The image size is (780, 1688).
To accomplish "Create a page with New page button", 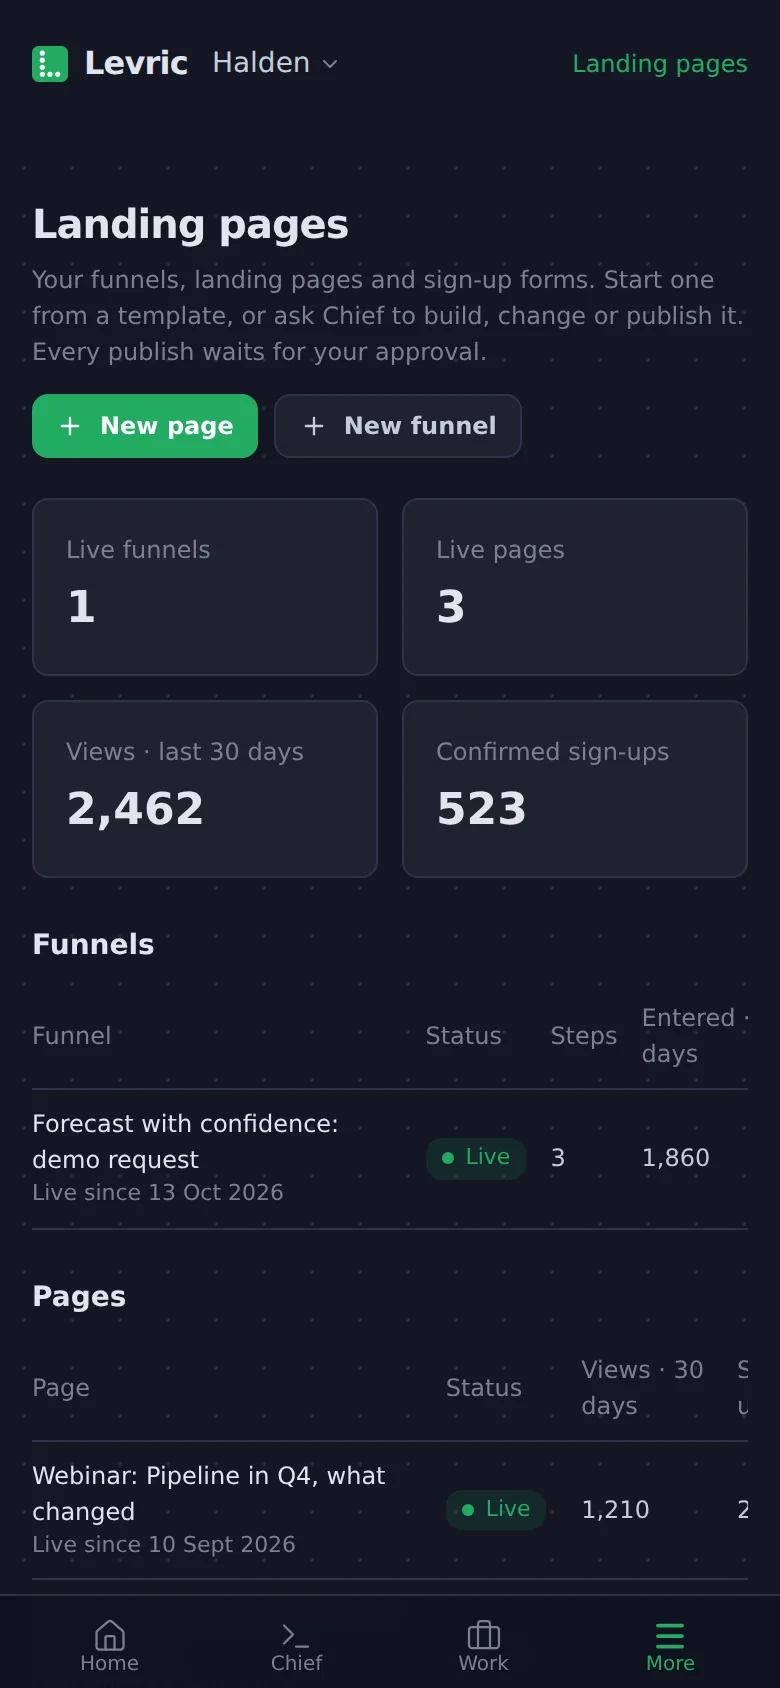I will pos(145,426).
